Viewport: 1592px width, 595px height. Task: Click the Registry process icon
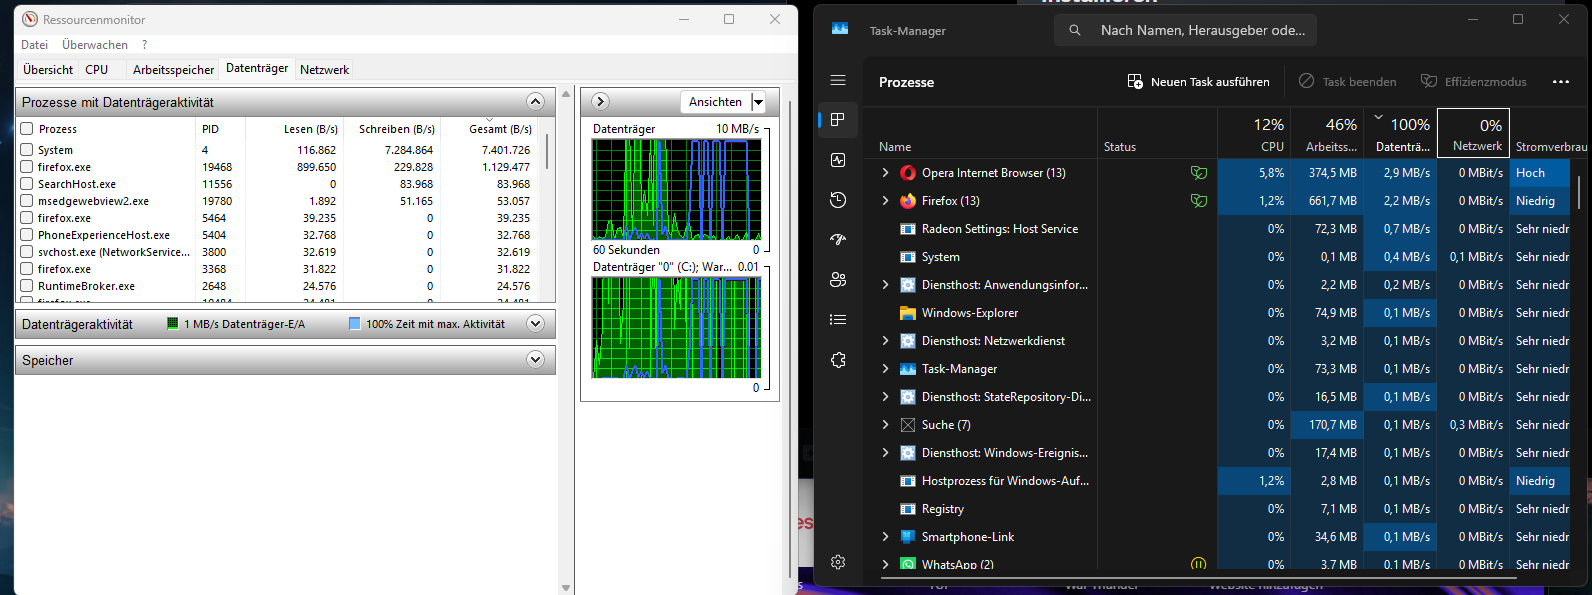(908, 509)
